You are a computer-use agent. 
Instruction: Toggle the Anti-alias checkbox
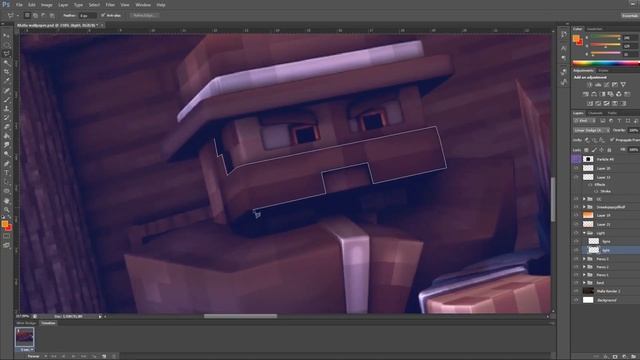pos(103,16)
